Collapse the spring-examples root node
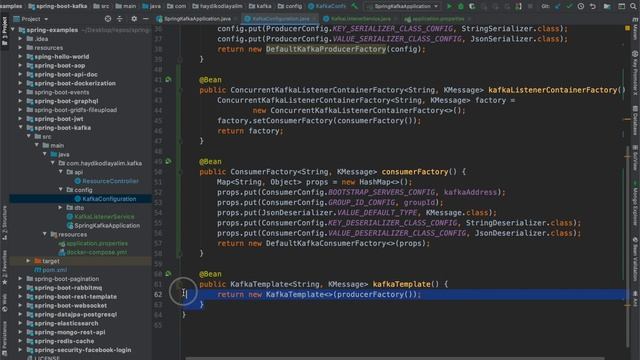The width and height of the screenshot is (640, 360). [13, 30]
